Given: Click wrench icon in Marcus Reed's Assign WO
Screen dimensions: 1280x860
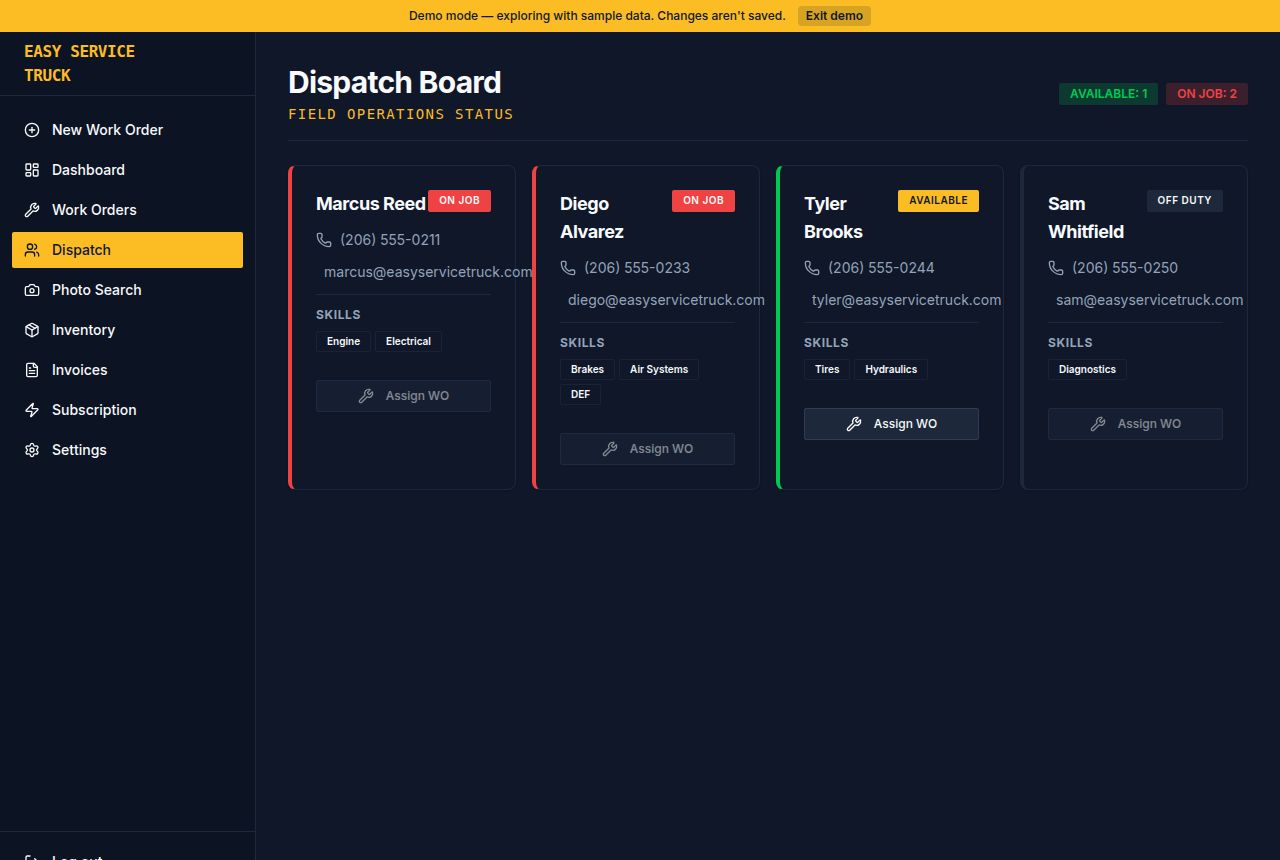Looking at the screenshot, I should pyautogui.click(x=366, y=396).
